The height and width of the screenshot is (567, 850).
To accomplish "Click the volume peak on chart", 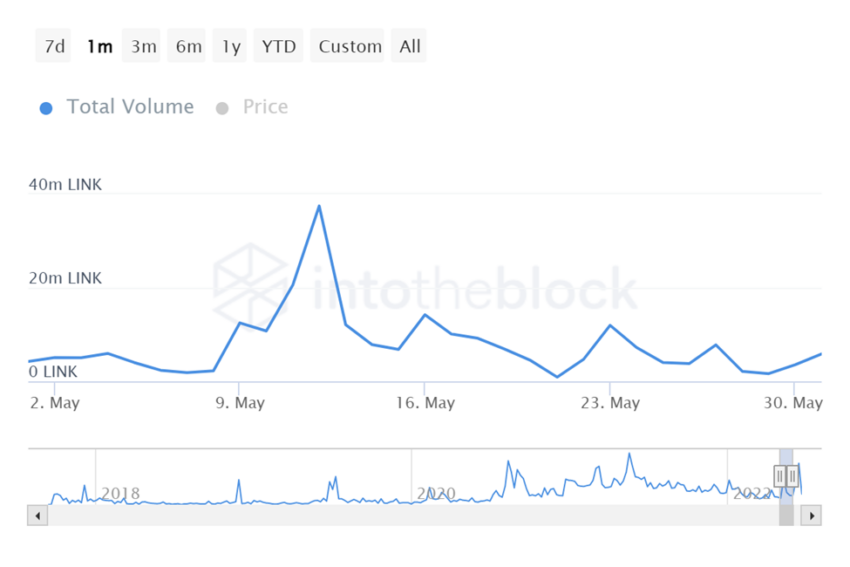I will point(319,206).
